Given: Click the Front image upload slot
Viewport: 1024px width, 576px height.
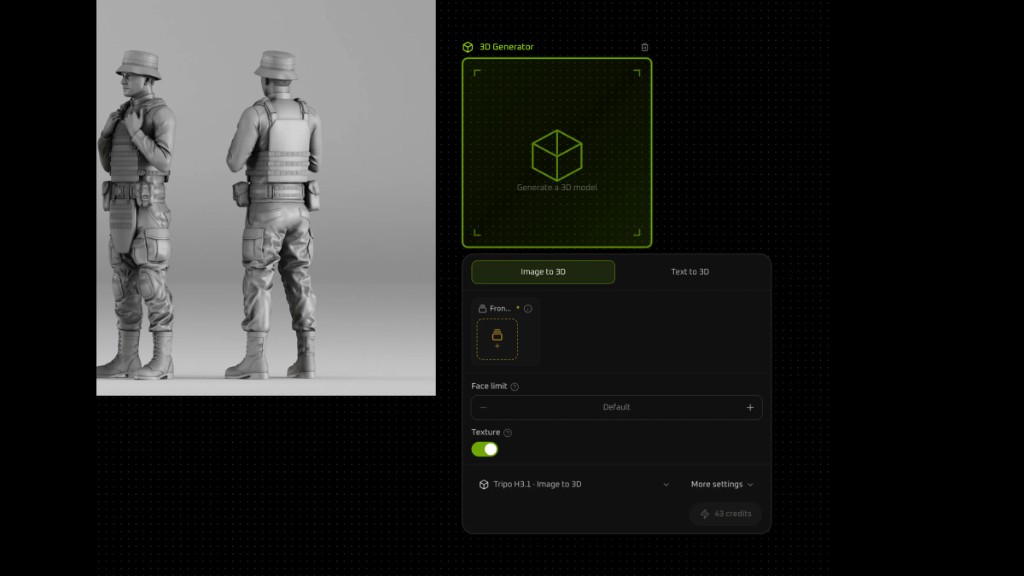Looking at the screenshot, I should (x=497, y=339).
